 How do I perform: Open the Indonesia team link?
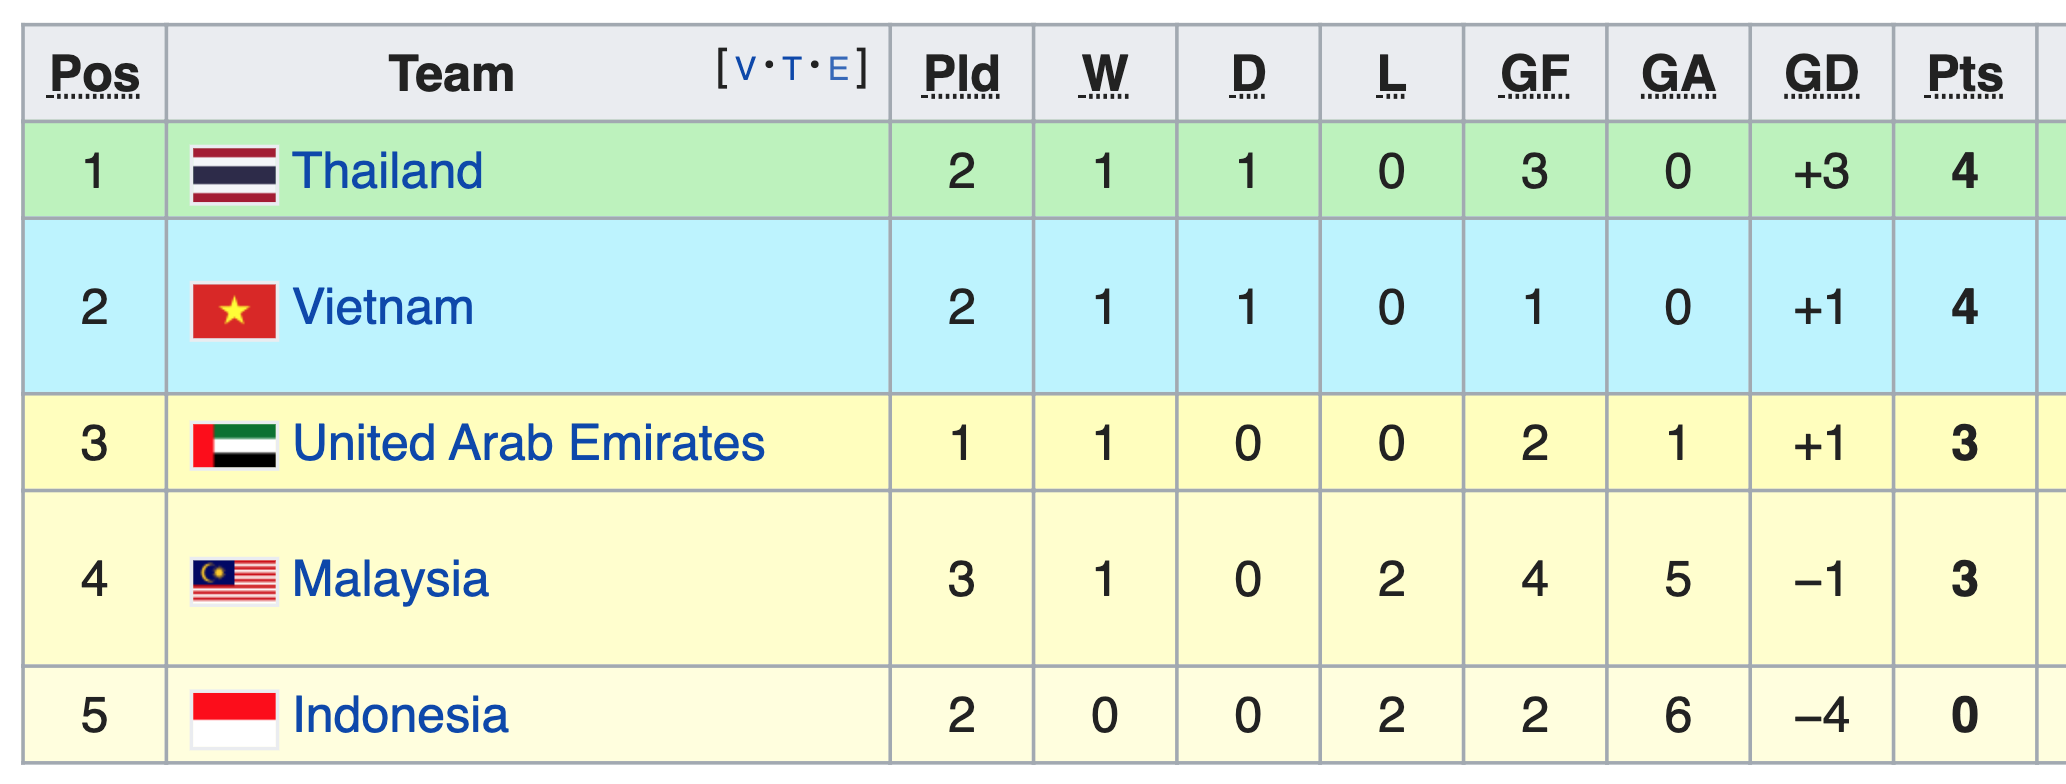(401, 716)
